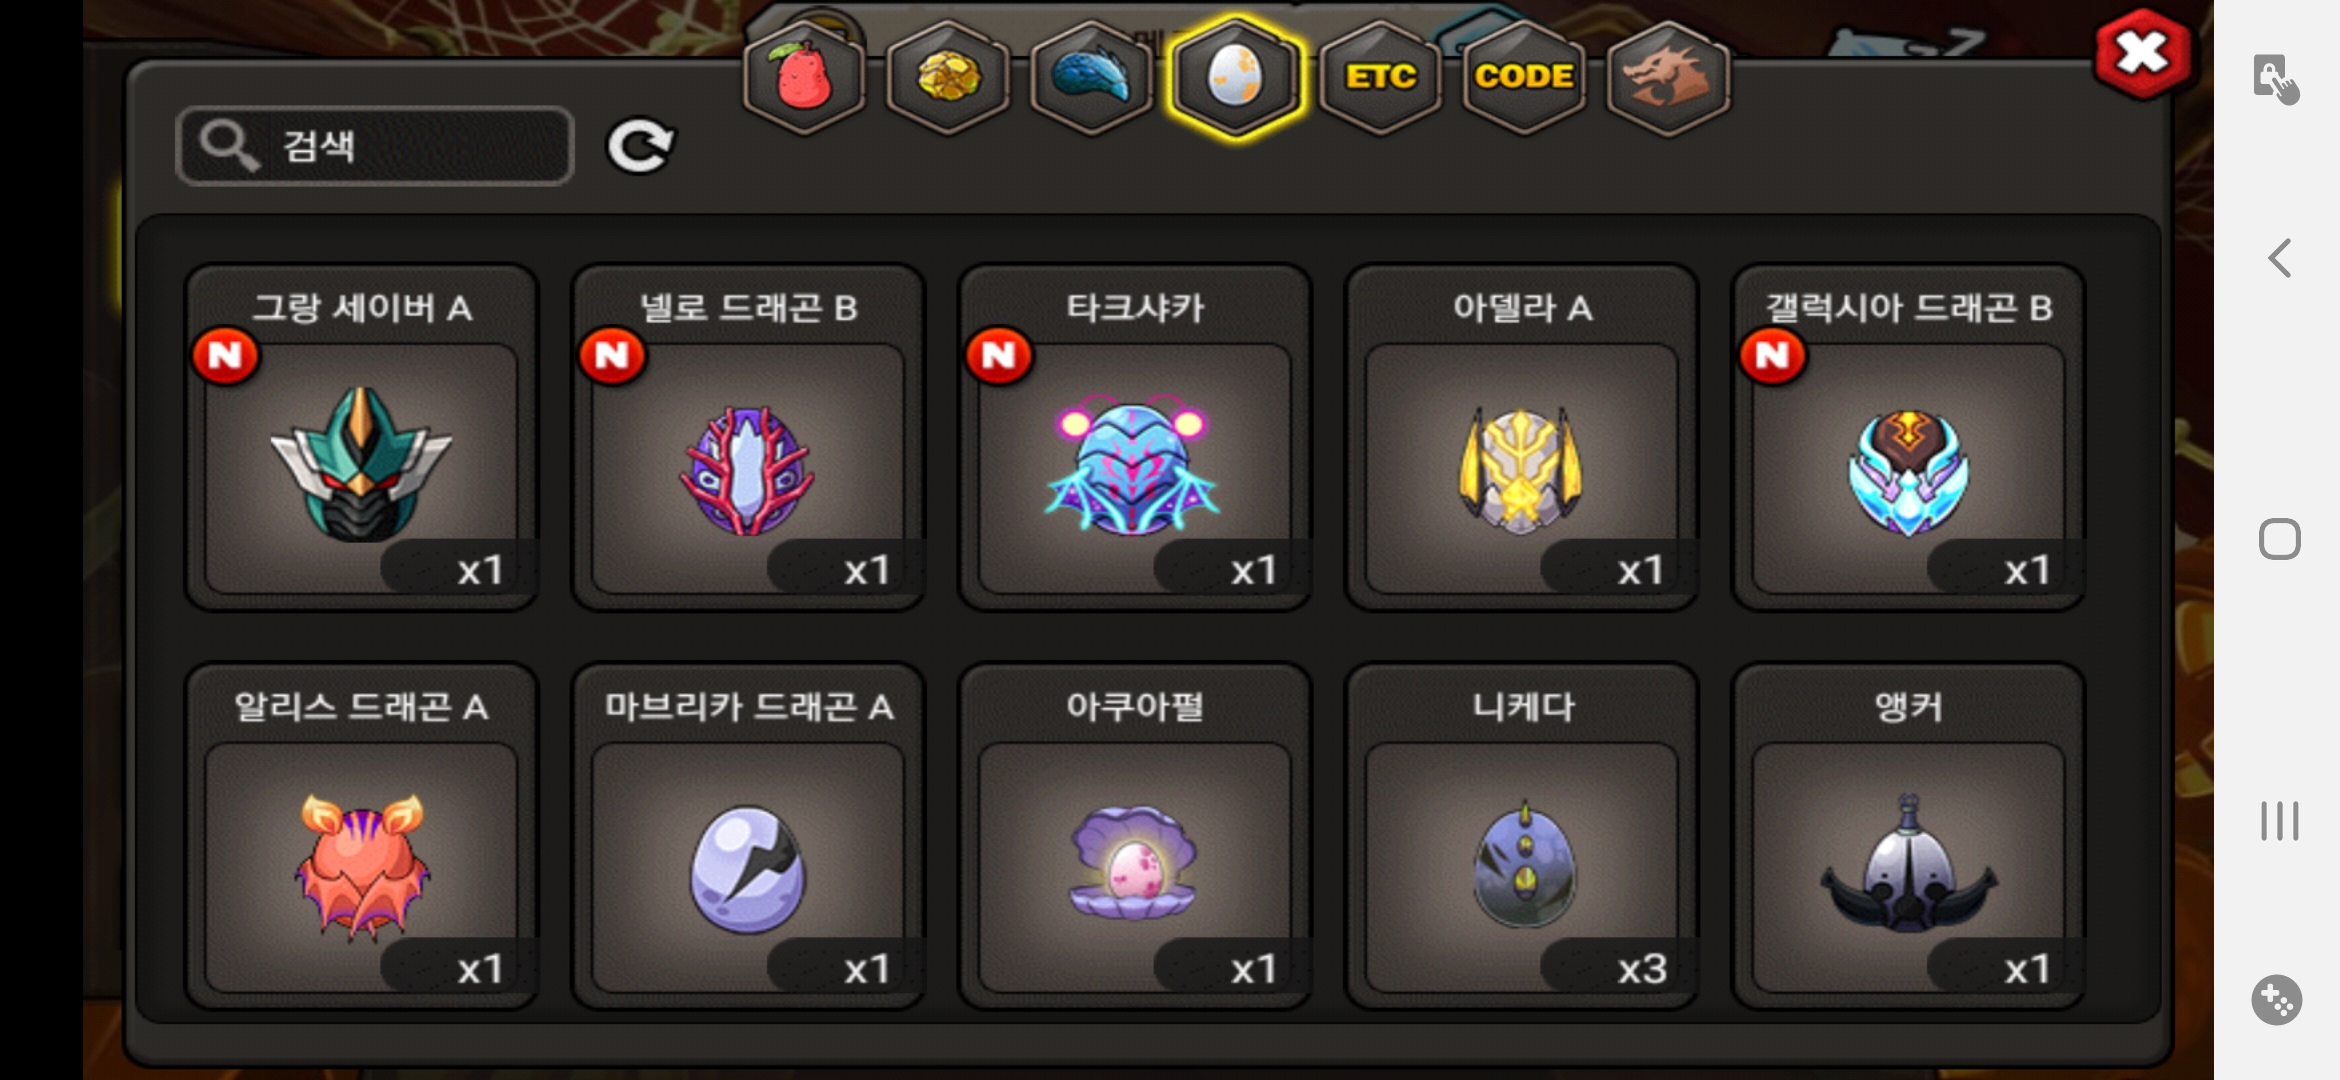This screenshot has width=2340, height=1080.
Task: Choose the 알리스 드래곤 A egg
Action: pos(361,836)
